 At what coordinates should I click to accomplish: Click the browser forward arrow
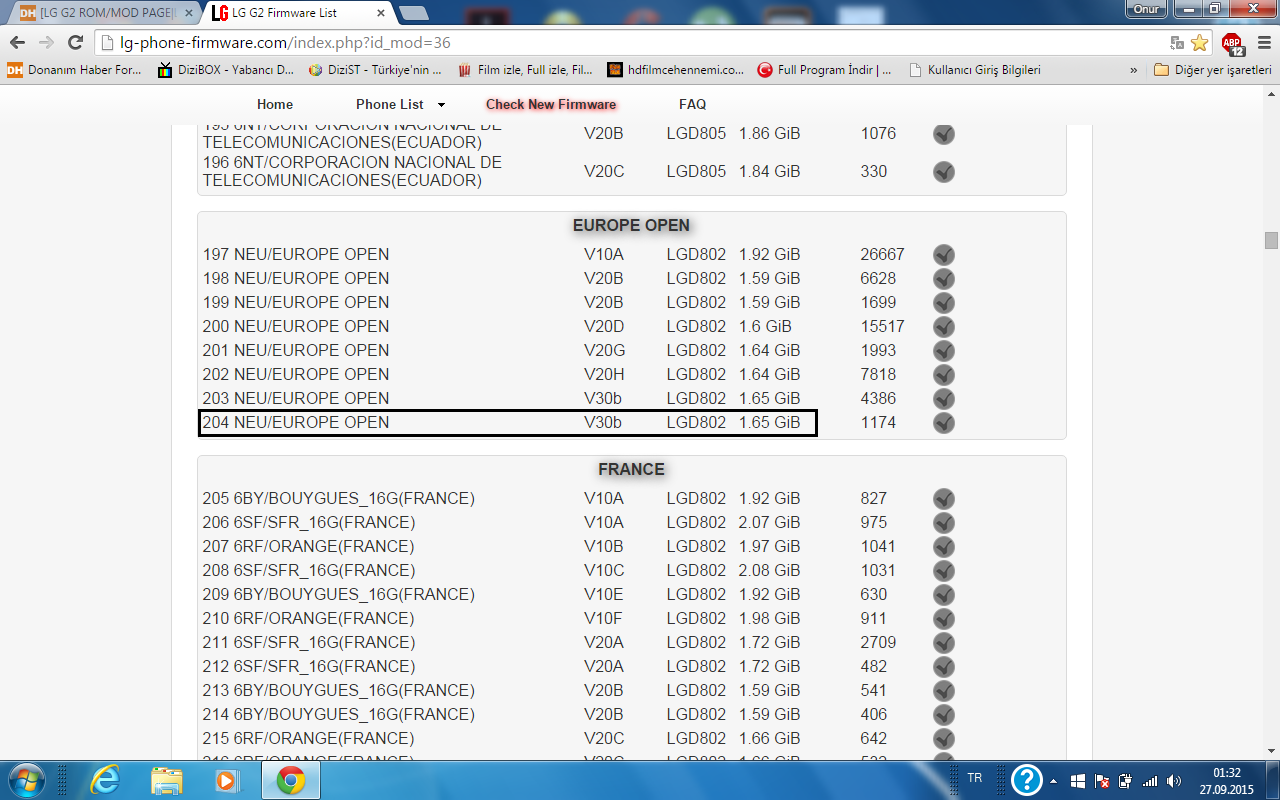click(46, 43)
